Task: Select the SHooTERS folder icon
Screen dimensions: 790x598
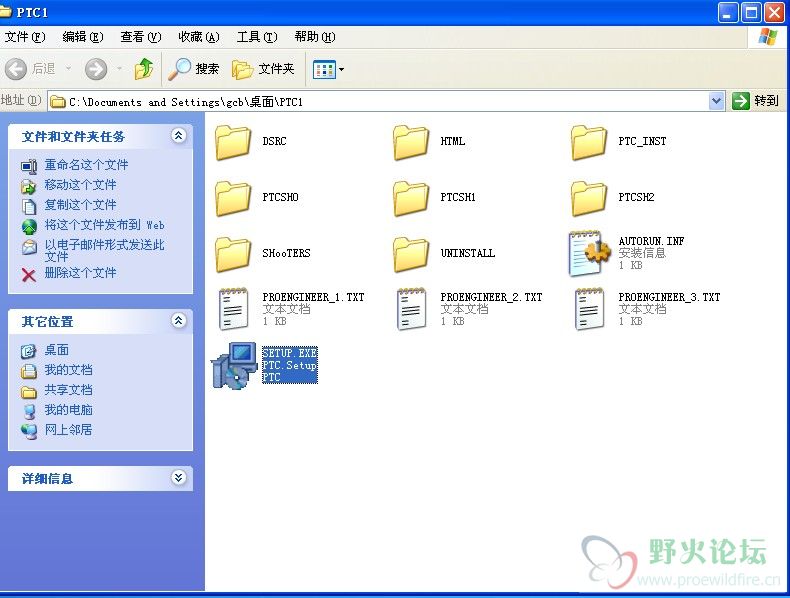Action: [x=233, y=254]
